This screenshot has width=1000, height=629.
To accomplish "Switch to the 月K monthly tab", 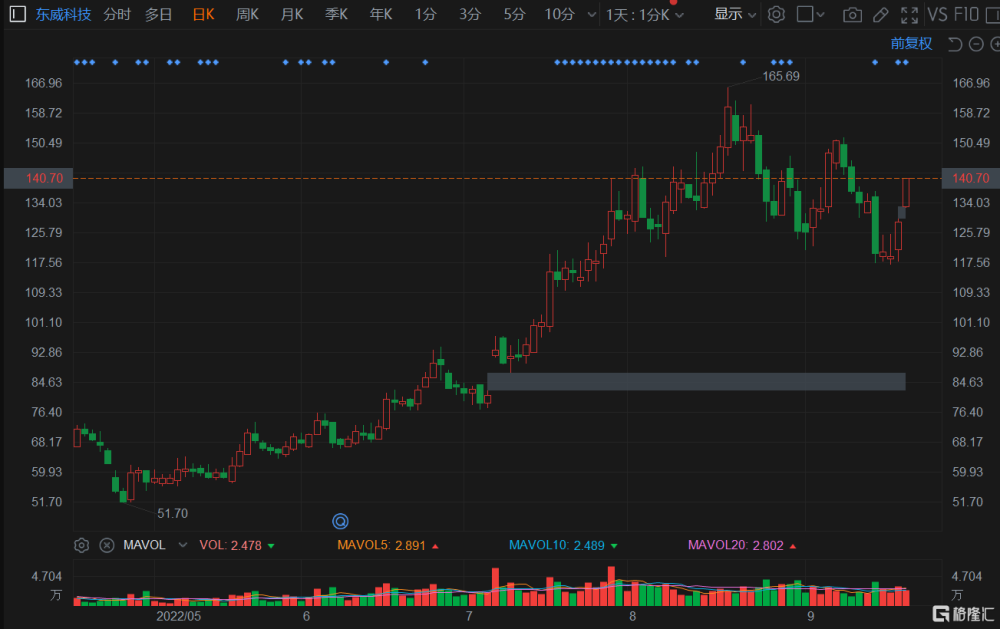I will click(x=292, y=15).
